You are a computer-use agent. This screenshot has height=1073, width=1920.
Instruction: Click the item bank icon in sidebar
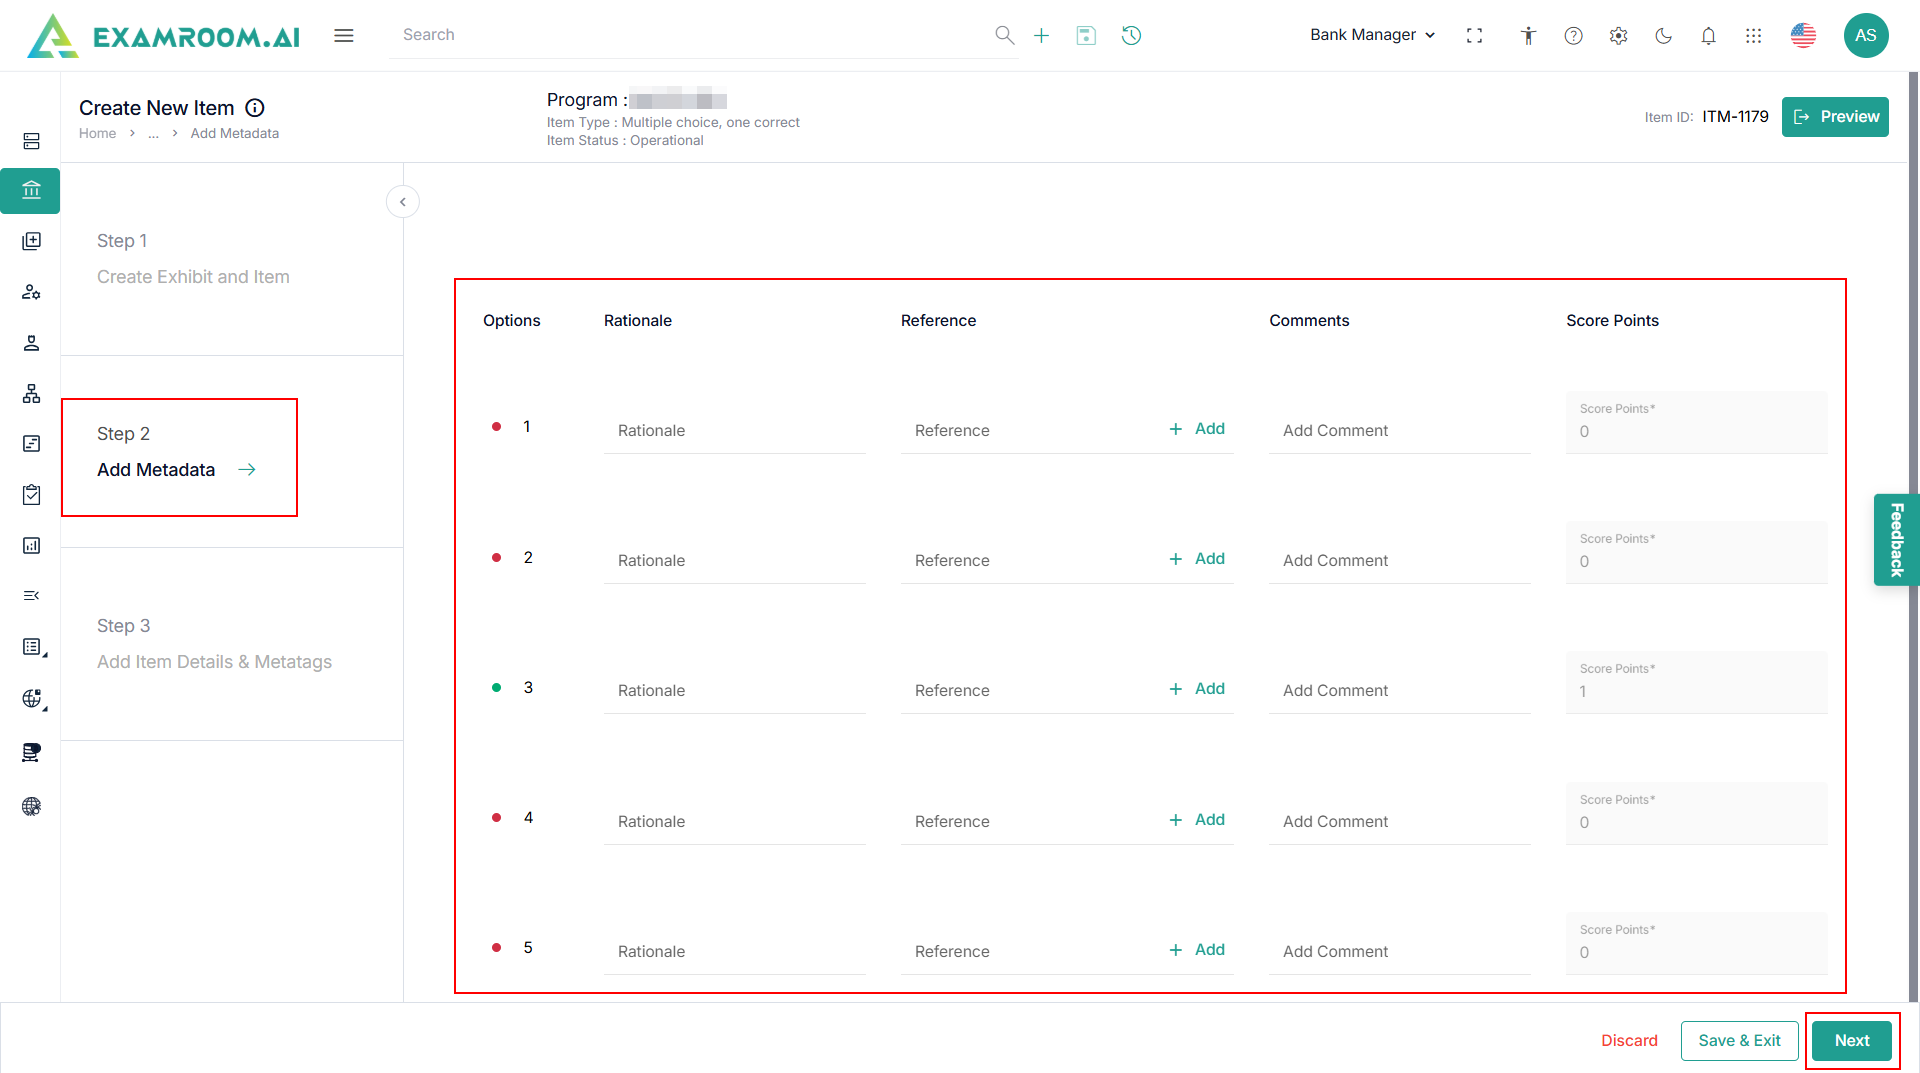point(31,190)
